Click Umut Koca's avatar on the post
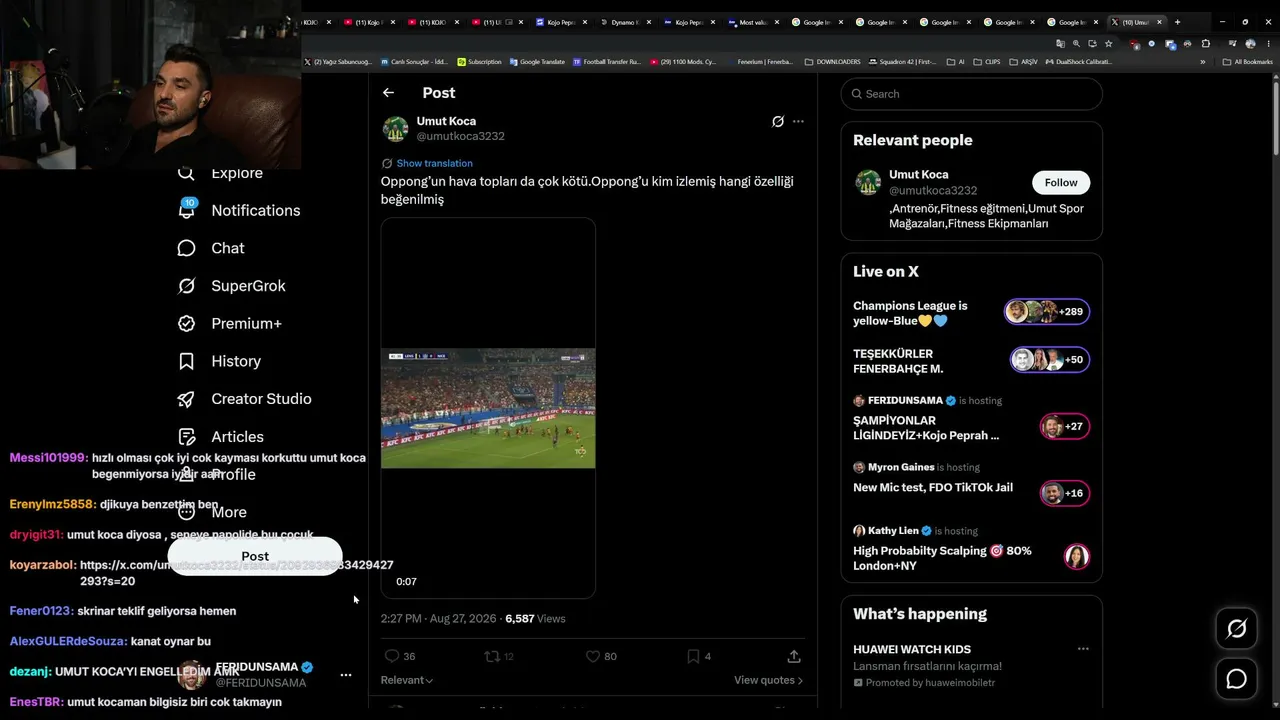The width and height of the screenshot is (1280, 720). click(396, 129)
